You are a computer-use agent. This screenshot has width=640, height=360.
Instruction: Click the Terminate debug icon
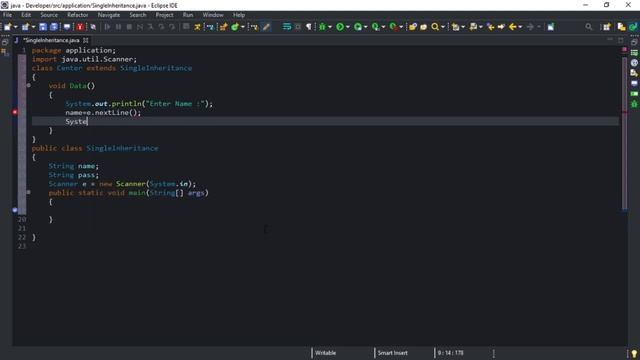pos(129,27)
